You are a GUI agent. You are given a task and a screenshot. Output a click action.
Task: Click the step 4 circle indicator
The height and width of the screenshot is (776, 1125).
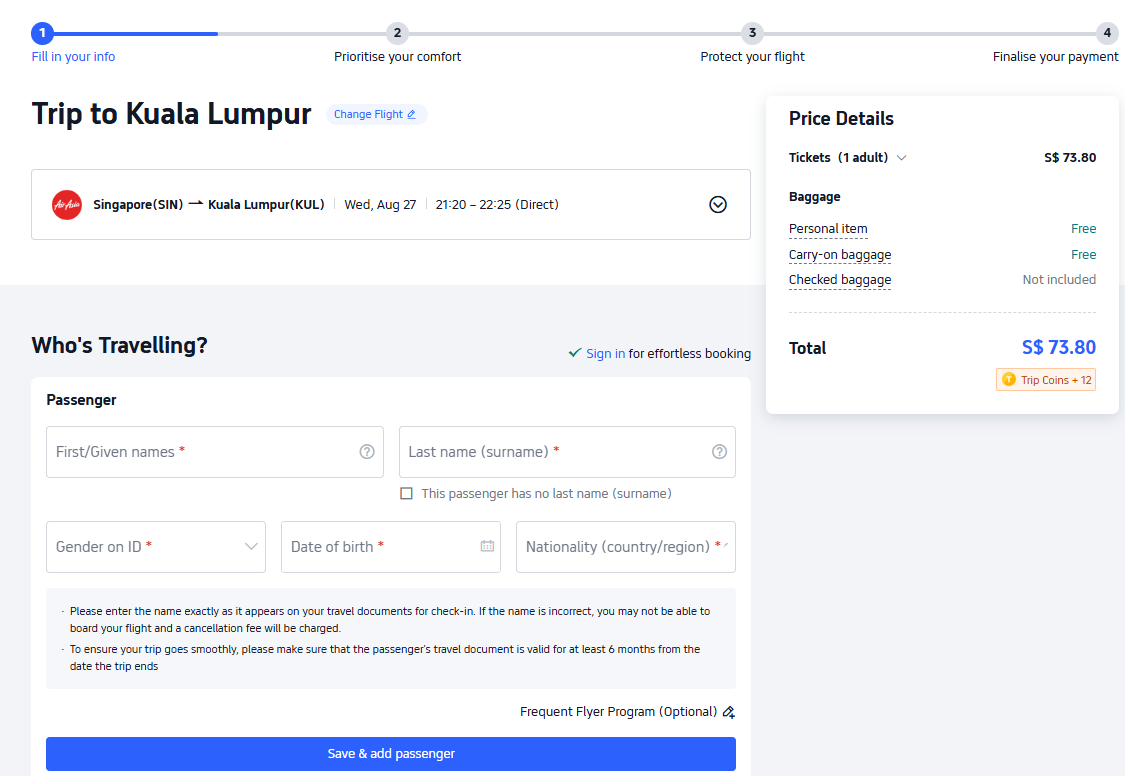tap(1107, 32)
